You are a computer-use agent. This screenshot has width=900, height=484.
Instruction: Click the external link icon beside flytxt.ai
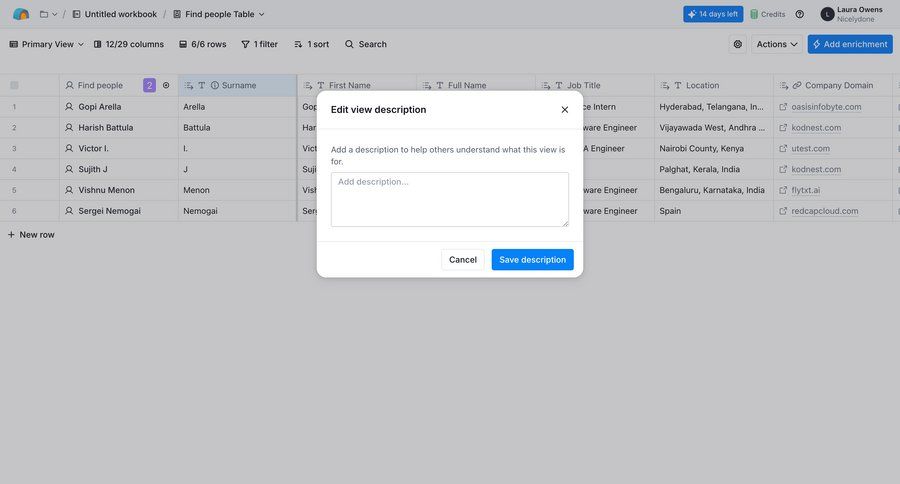(x=783, y=190)
